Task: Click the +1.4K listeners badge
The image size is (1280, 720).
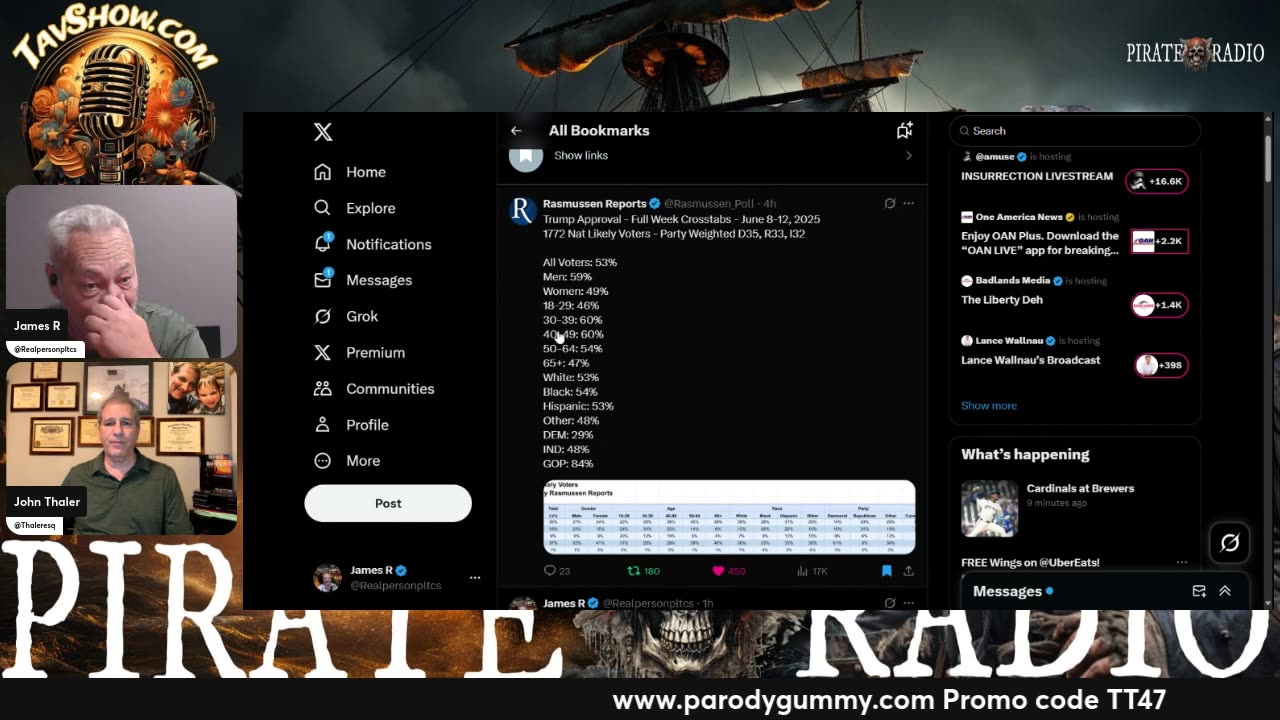Action: (x=1160, y=305)
